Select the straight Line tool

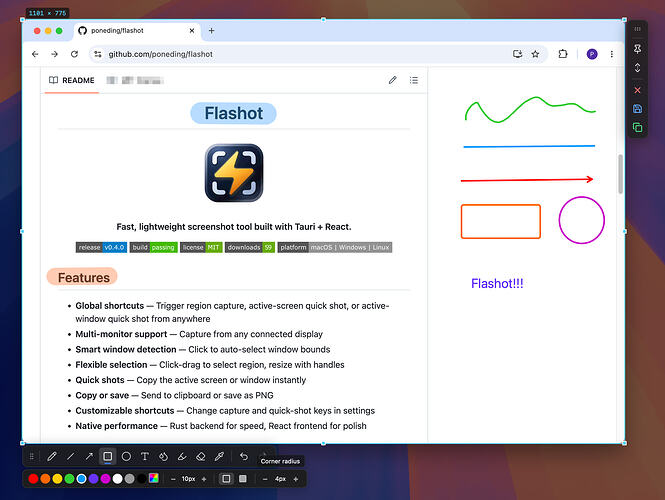pyautogui.click(x=70, y=456)
